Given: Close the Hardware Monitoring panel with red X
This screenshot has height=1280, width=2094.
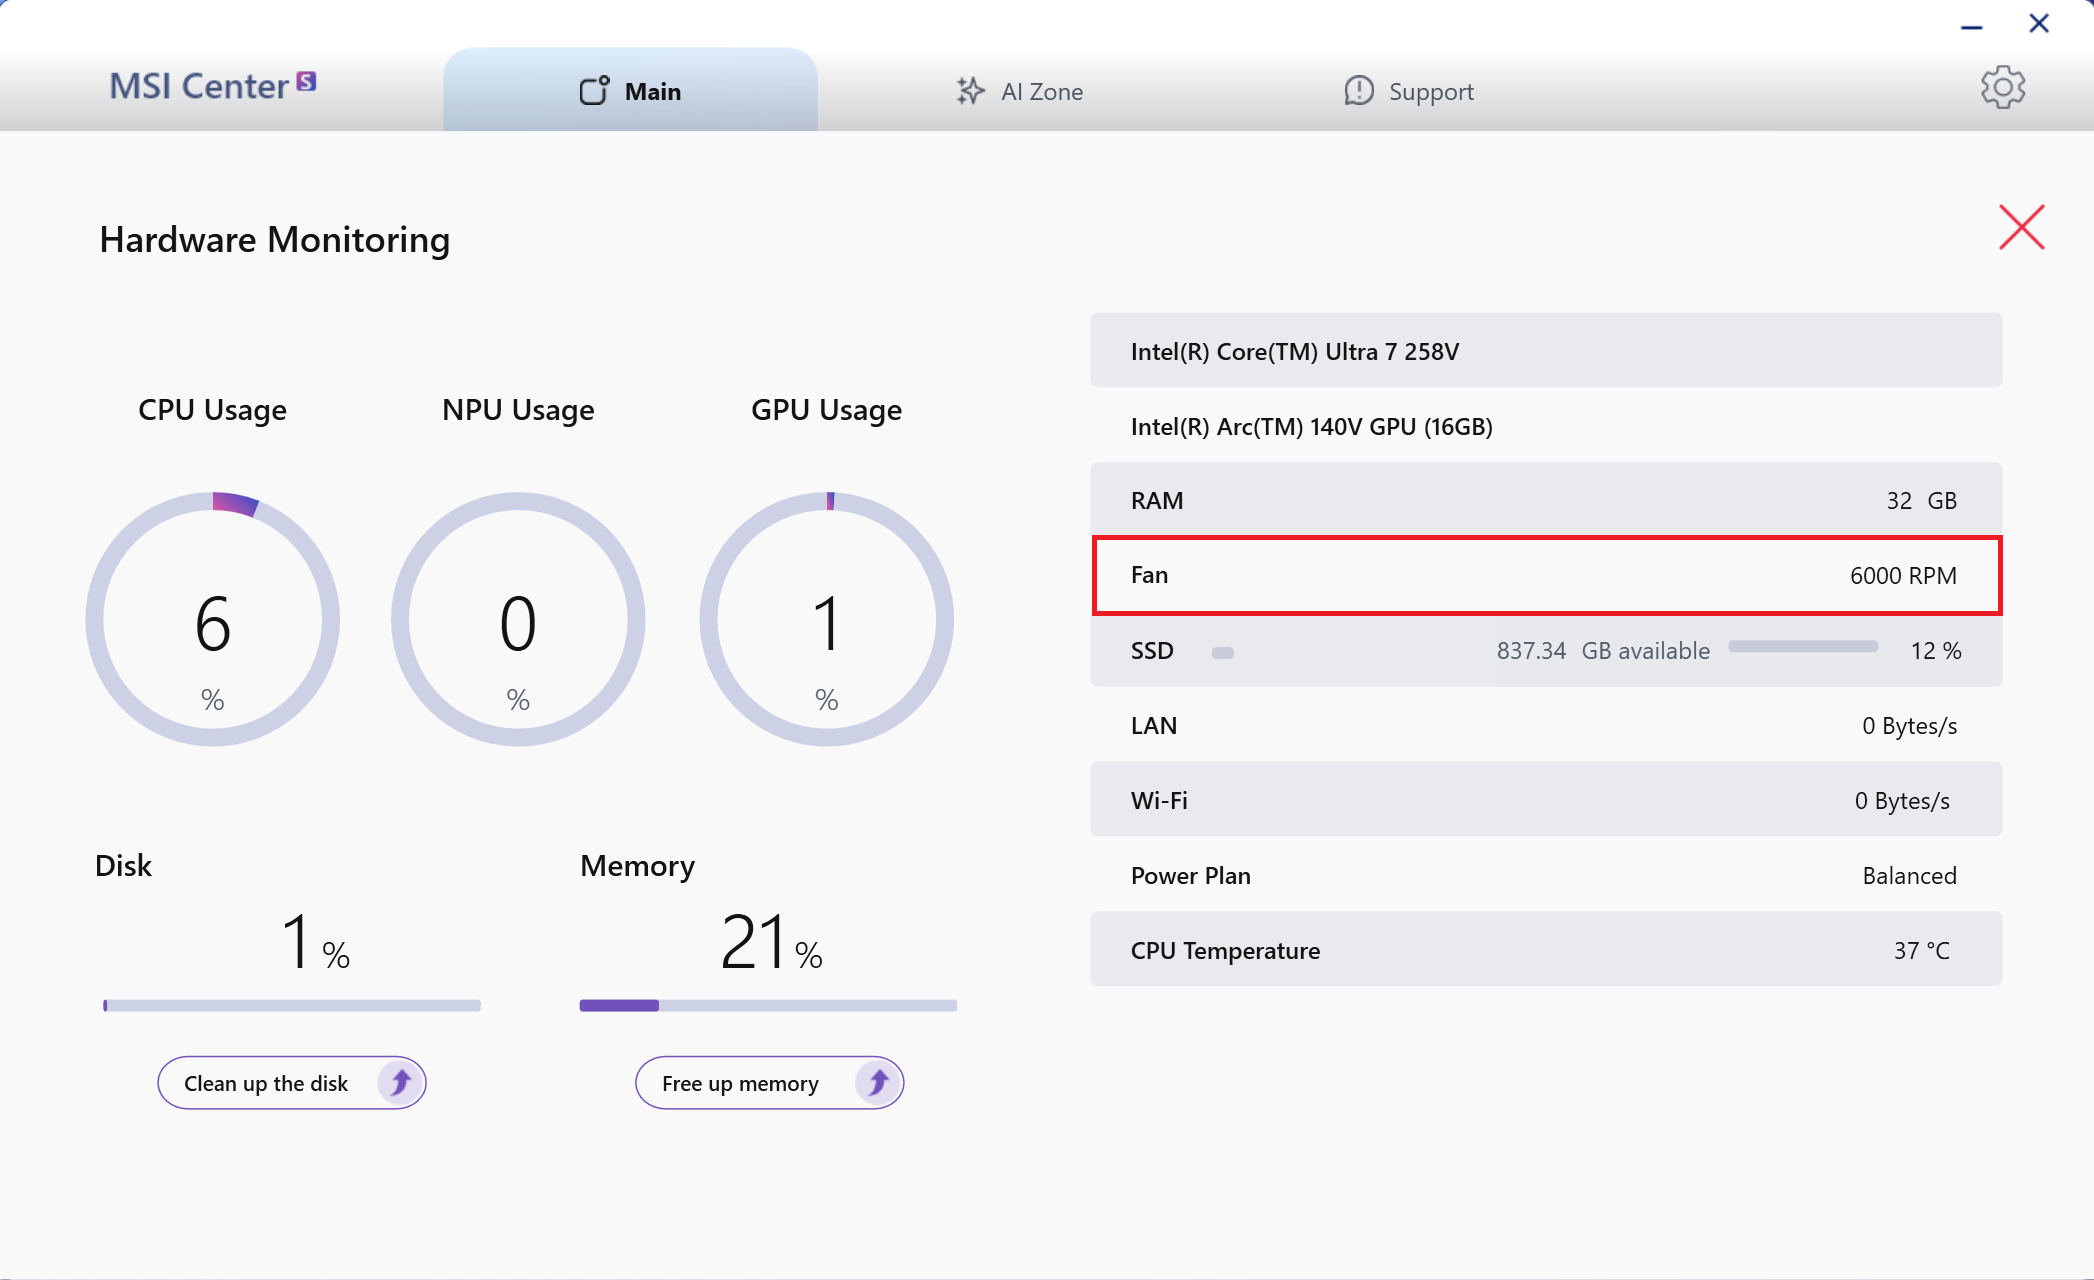Looking at the screenshot, I should pos(2021,227).
